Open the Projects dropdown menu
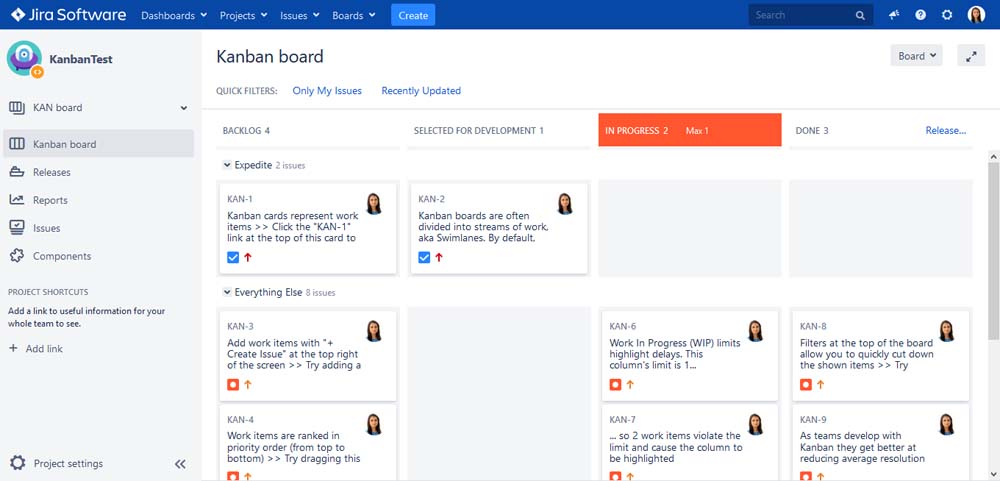Viewport: 1000px width, 481px height. [x=242, y=15]
